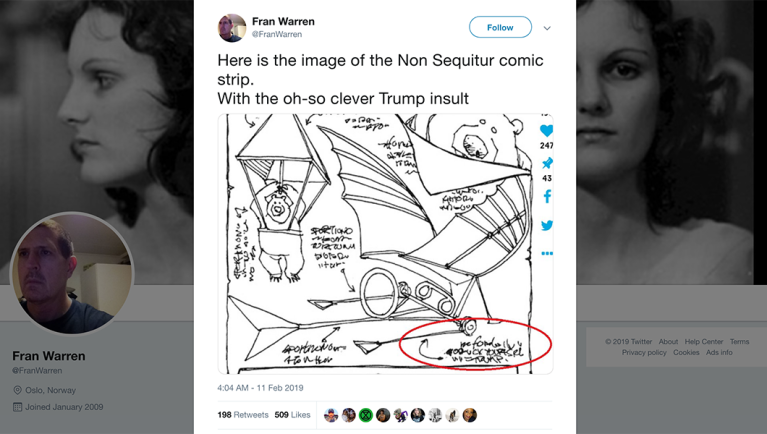Share the tweet via Facebook icon

[x=547, y=197]
